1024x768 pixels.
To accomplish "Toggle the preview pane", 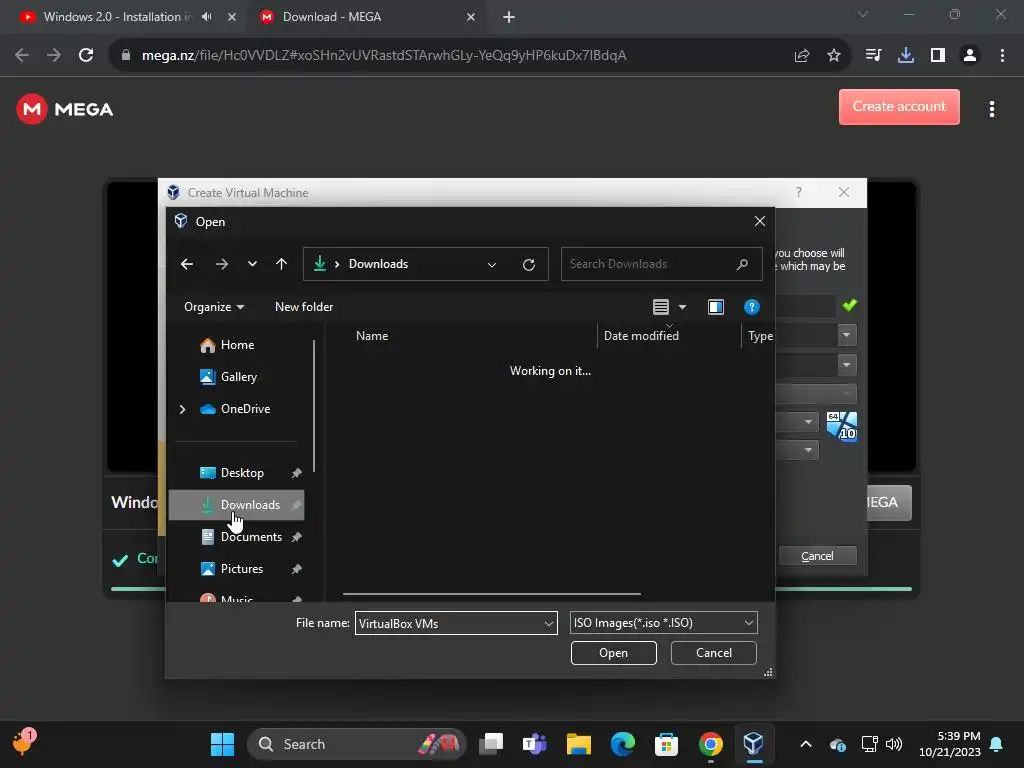I will [716, 307].
